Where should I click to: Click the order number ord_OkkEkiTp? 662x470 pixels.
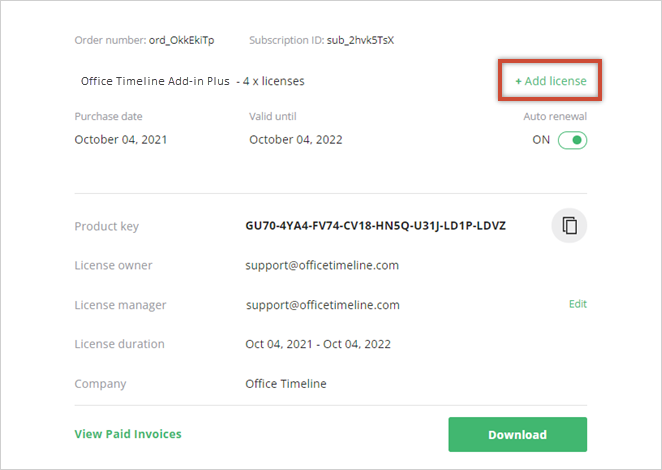(182, 40)
